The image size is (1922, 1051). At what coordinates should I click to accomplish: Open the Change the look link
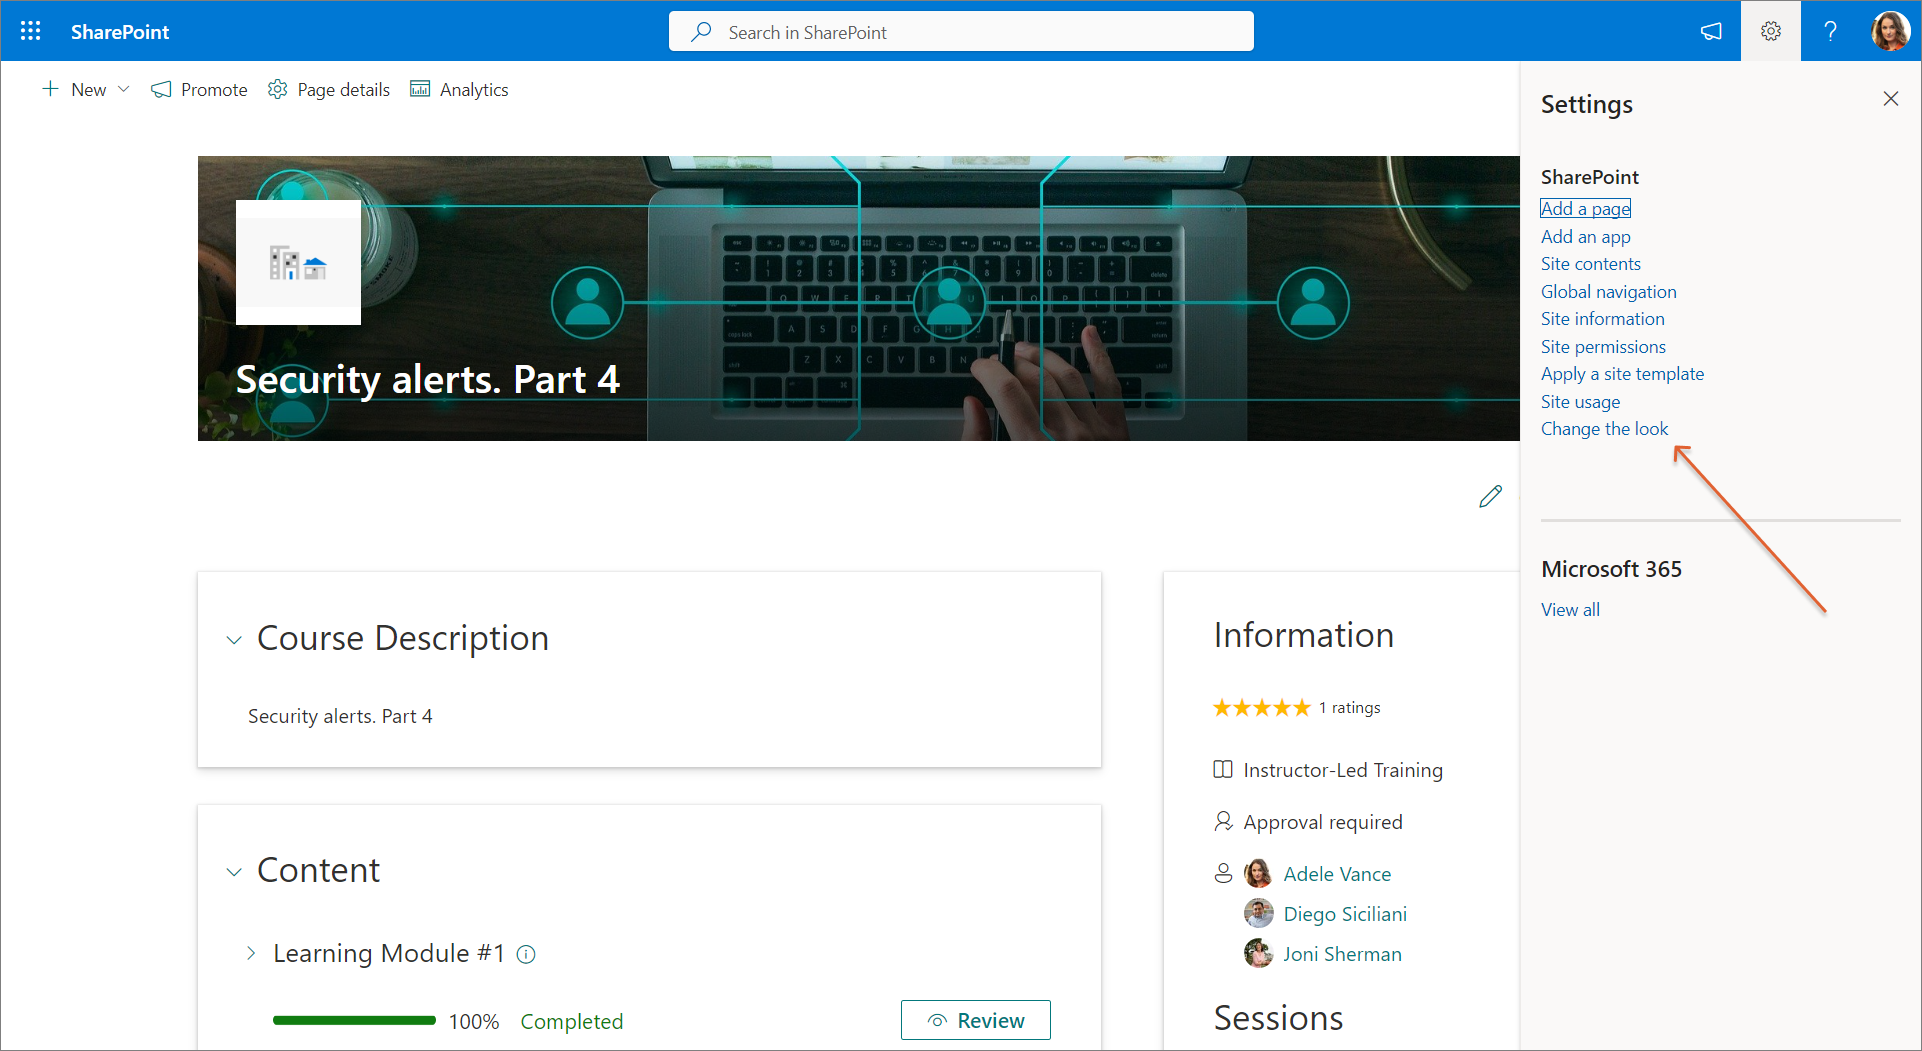[1604, 429]
